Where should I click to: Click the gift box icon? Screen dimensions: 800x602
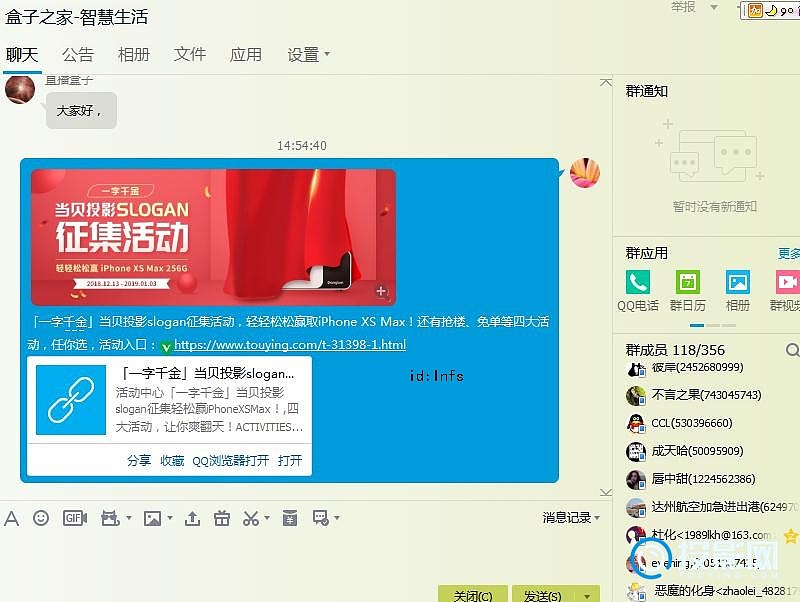pyautogui.click(x=221, y=518)
